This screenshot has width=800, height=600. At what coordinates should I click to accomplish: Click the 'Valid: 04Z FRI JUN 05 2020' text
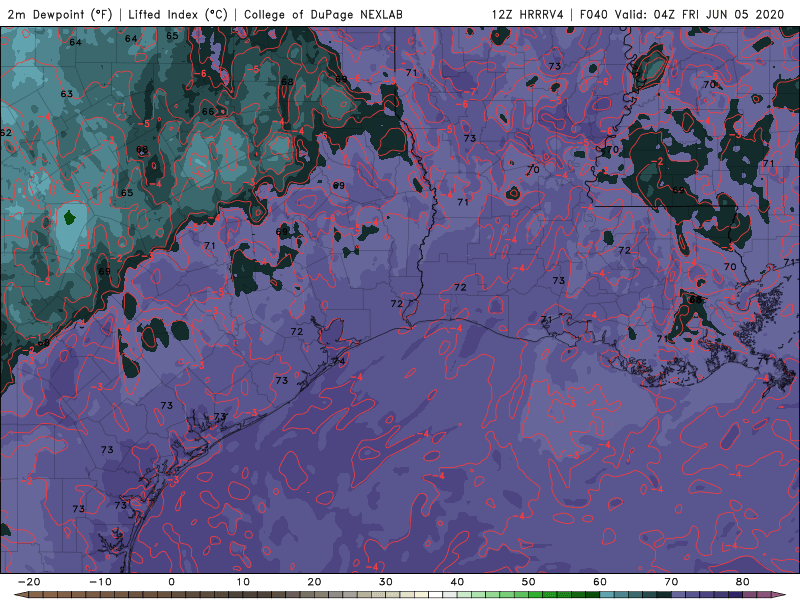click(699, 14)
